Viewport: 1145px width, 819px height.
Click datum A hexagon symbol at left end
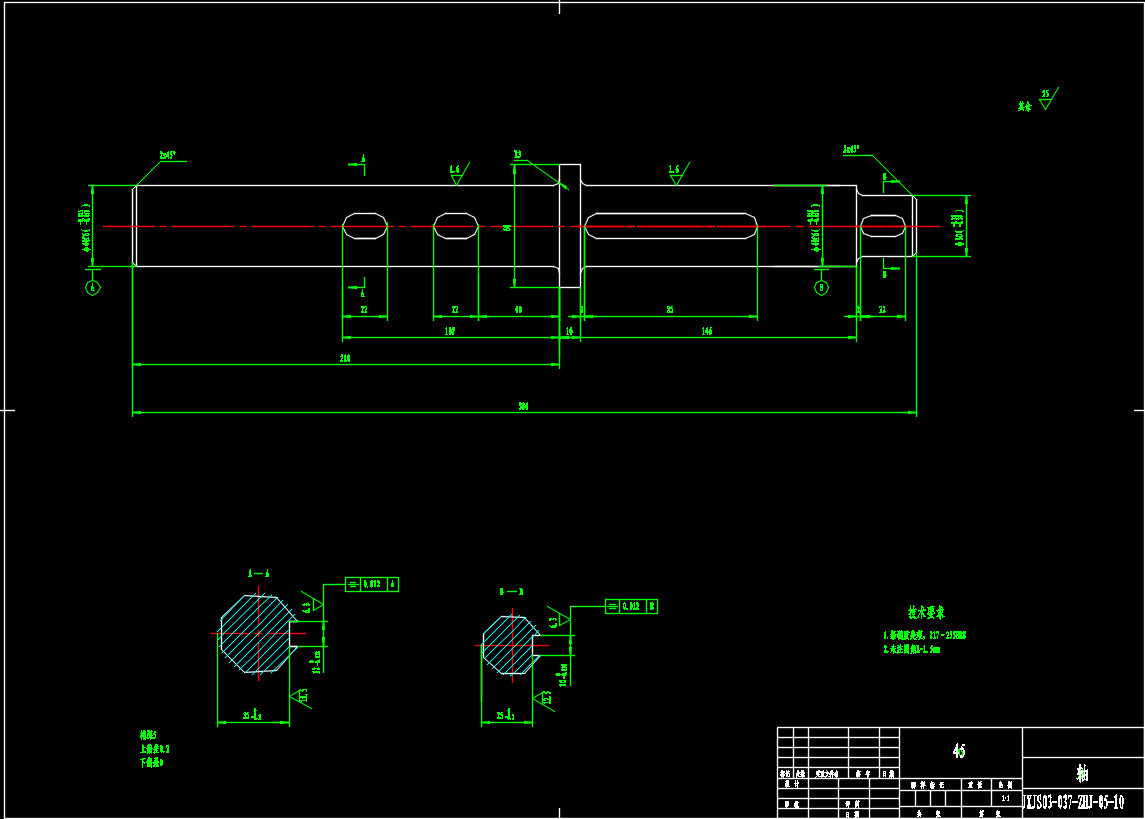[93, 288]
